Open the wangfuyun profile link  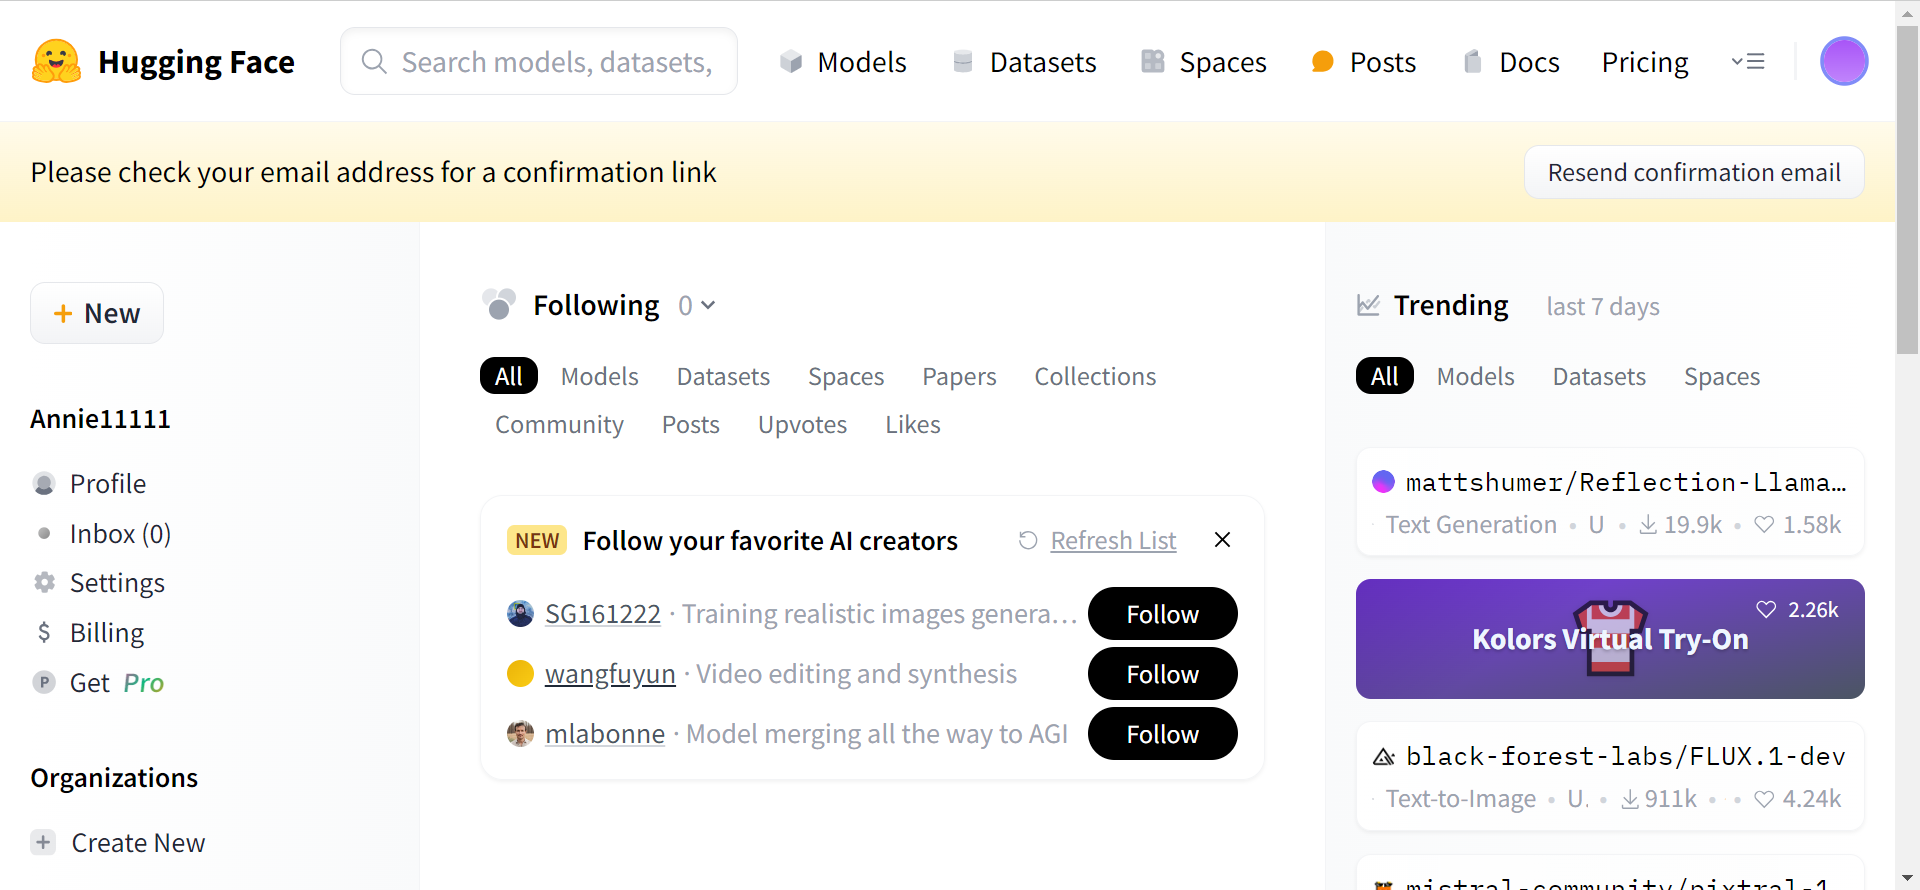[610, 674]
